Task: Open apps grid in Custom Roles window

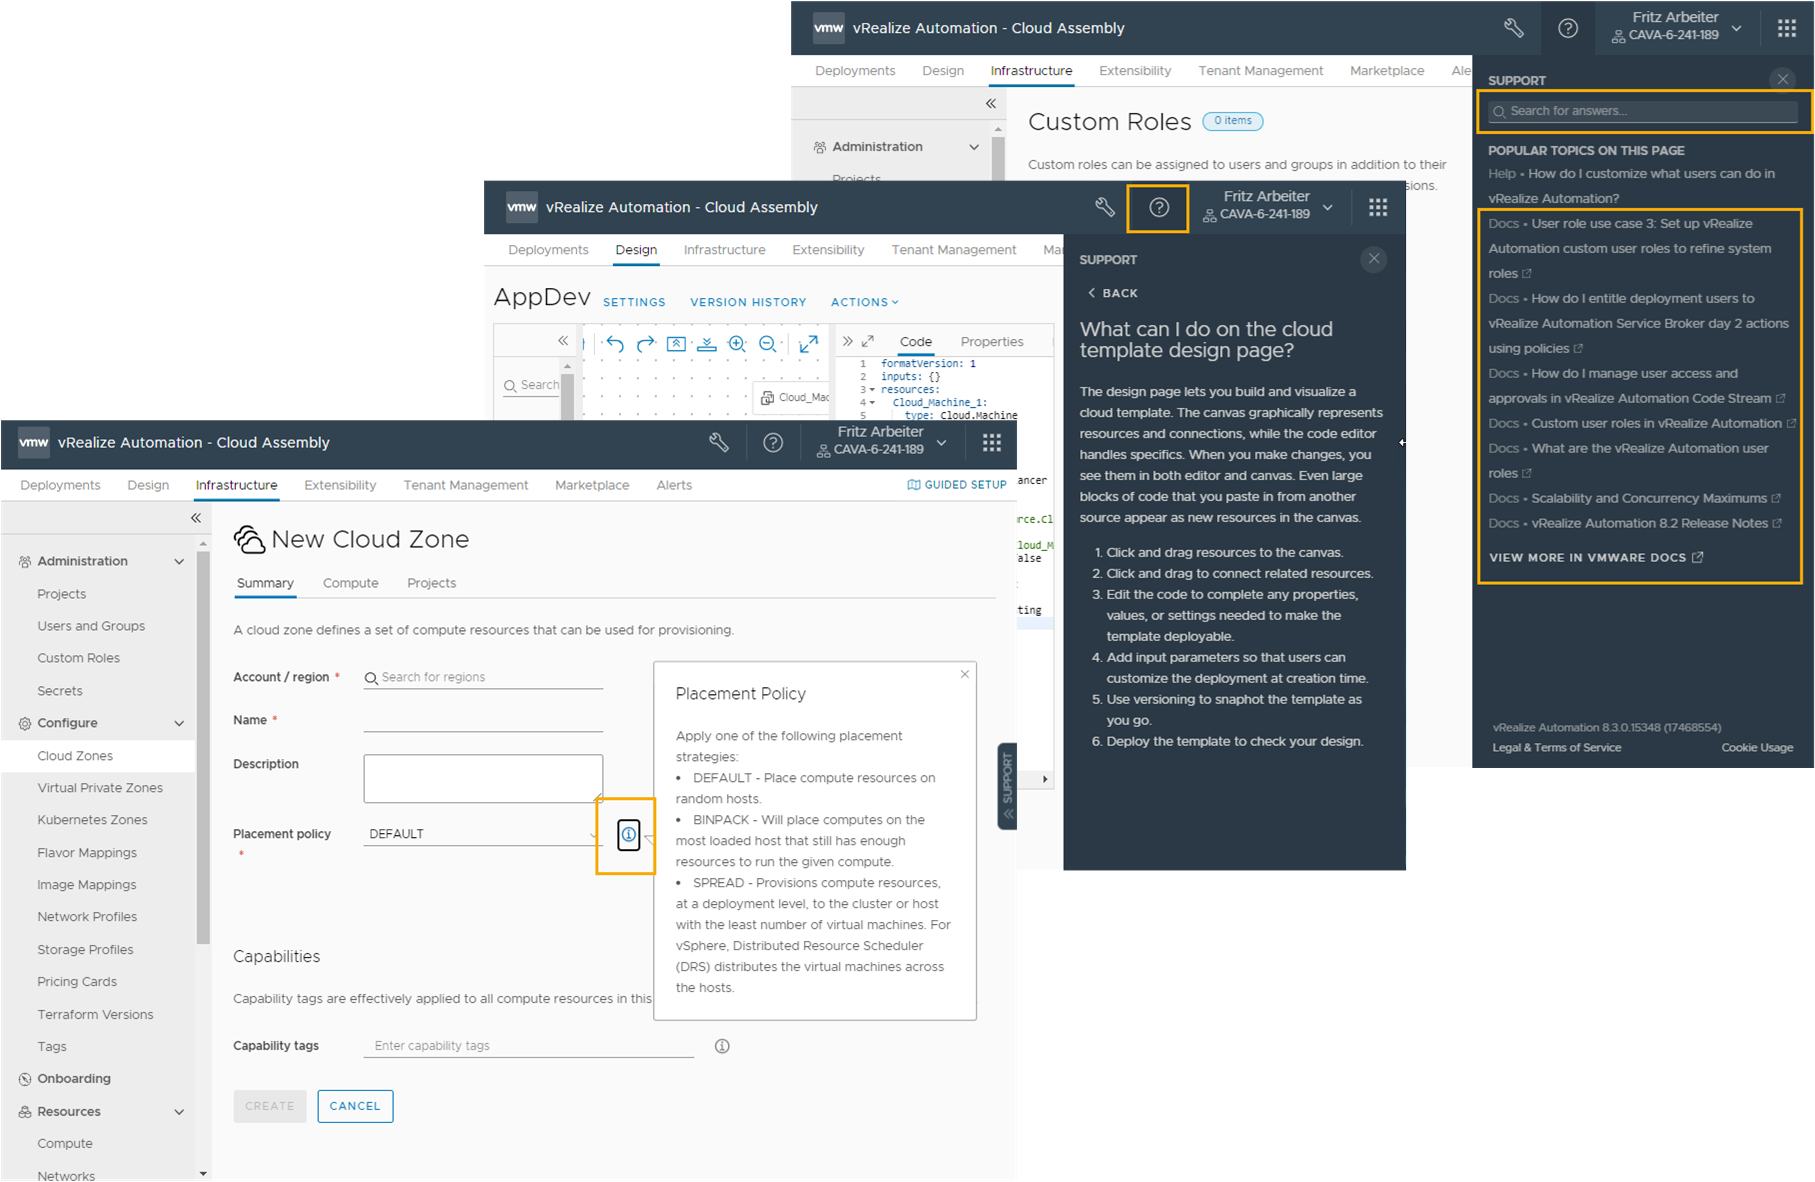Action: coord(1787,28)
